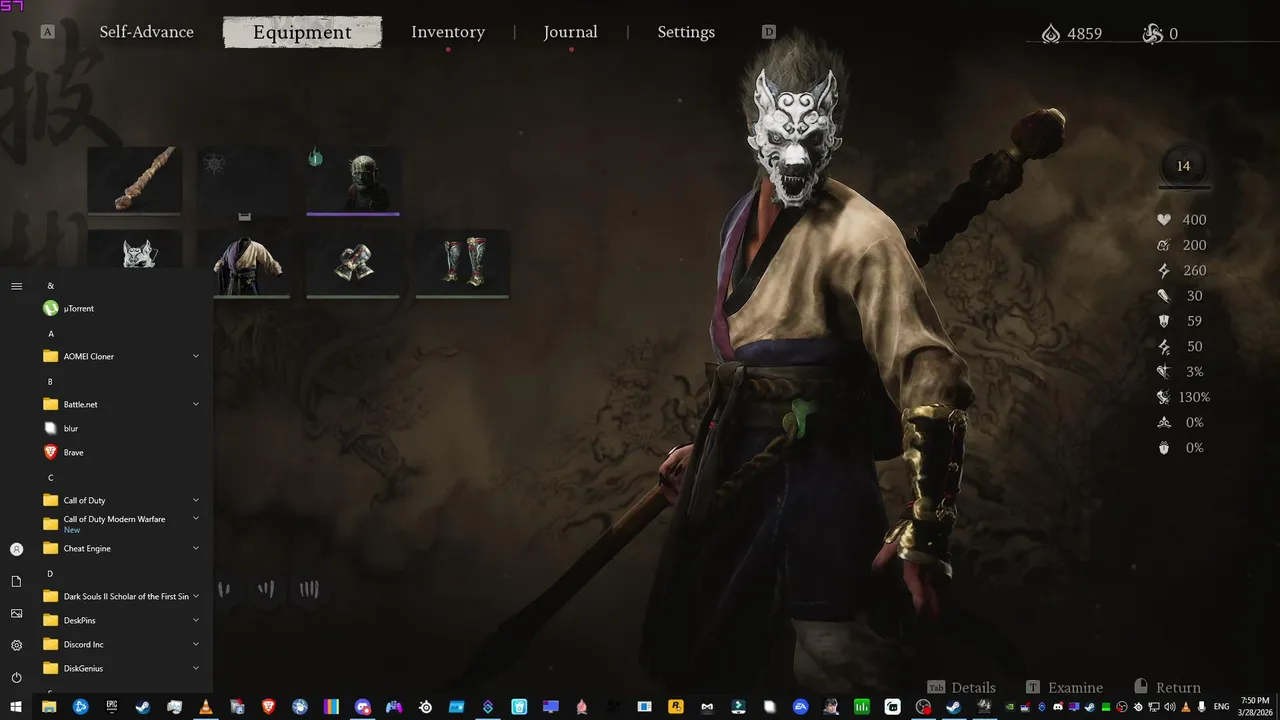Open Pictures from the Start sidebar
Viewport: 1280px width, 720px height.
pos(16,613)
